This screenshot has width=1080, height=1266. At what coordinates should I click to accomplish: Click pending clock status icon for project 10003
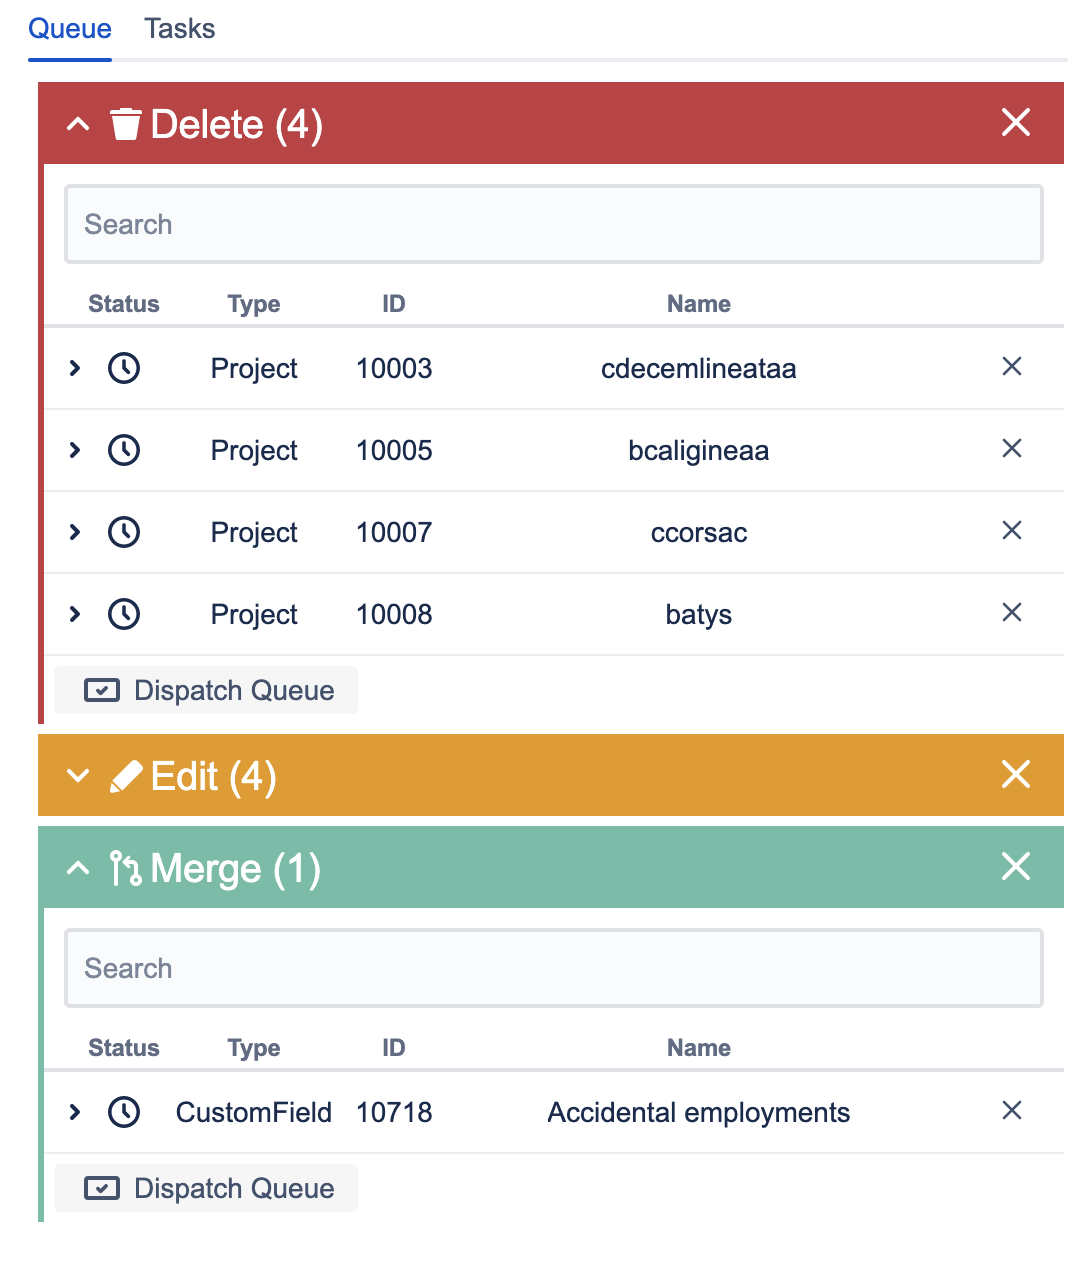point(124,368)
